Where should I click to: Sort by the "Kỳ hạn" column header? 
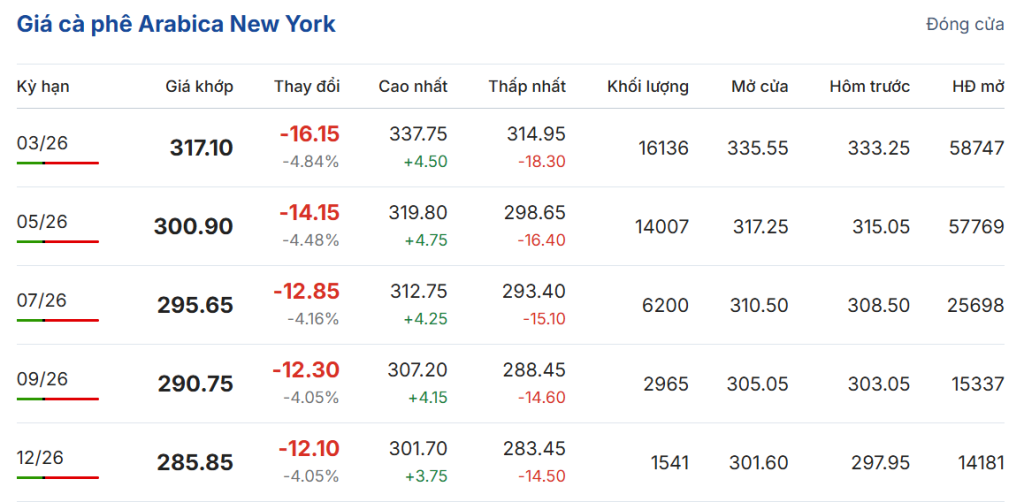(x=43, y=87)
